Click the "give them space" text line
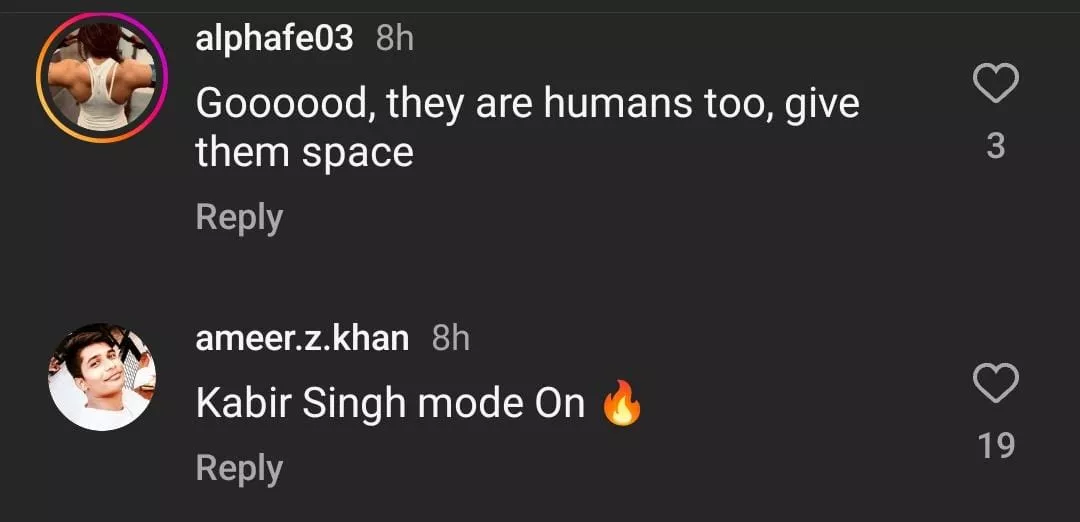The image size is (1080, 522). click(304, 153)
